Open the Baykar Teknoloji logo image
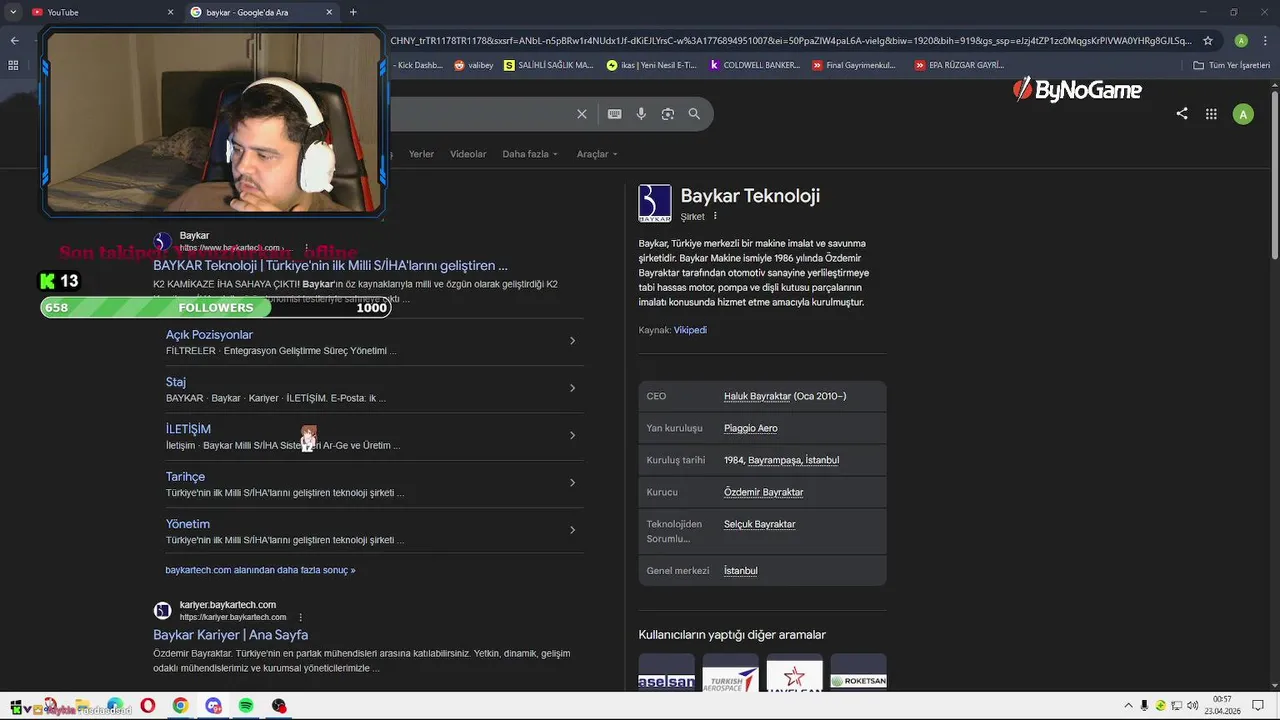The width and height of the screenshot is (1280, 720). click(655, 203)
